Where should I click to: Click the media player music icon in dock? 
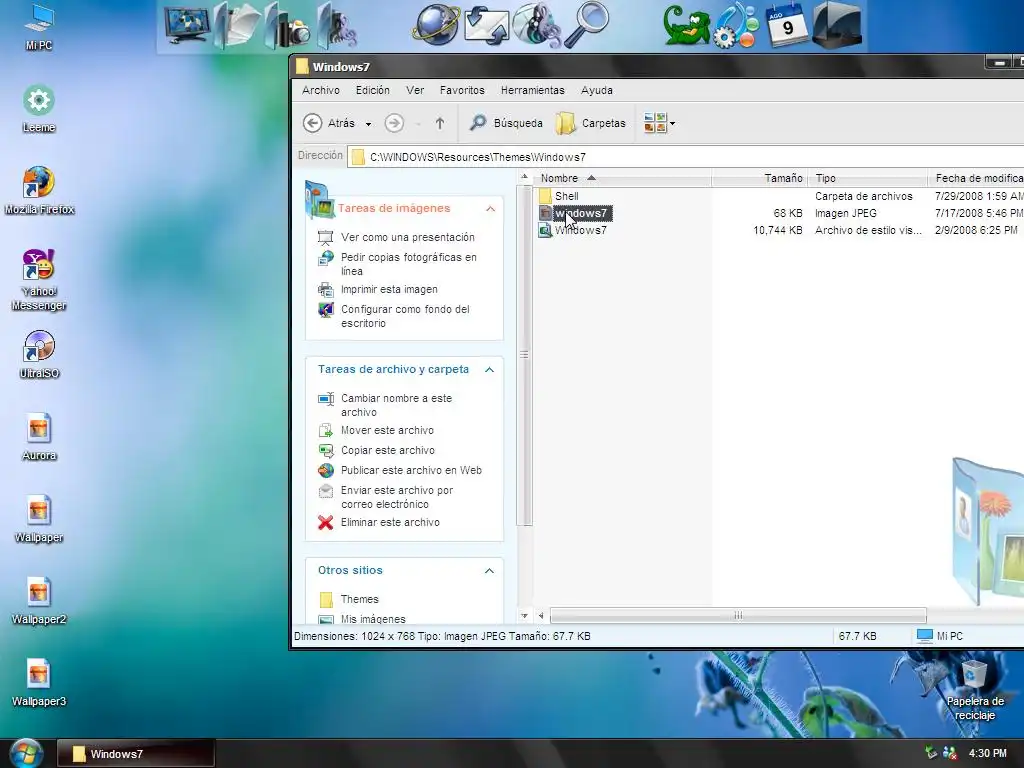coord(537,26)
